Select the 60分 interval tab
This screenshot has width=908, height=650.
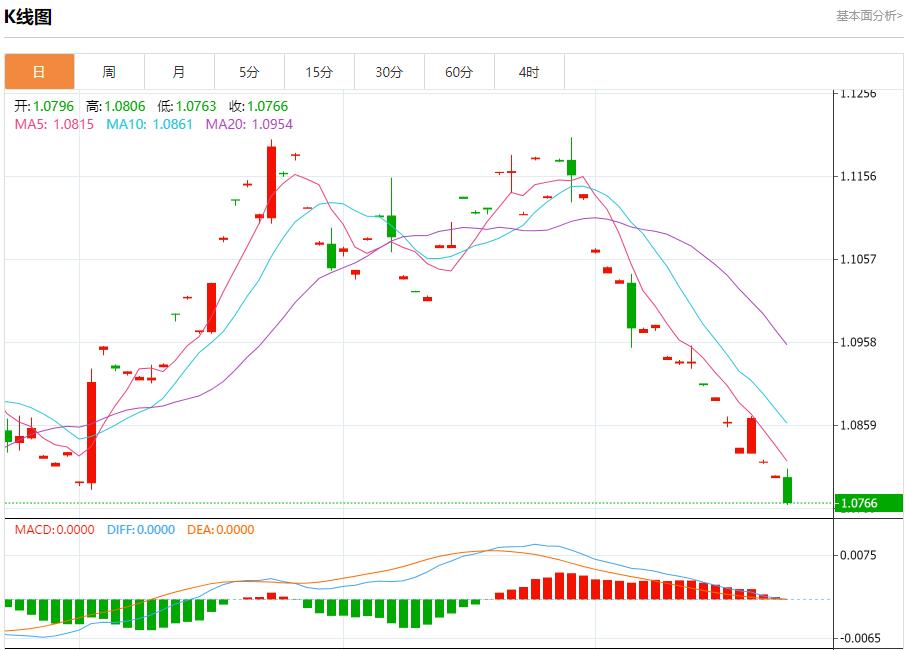[459, 72]
